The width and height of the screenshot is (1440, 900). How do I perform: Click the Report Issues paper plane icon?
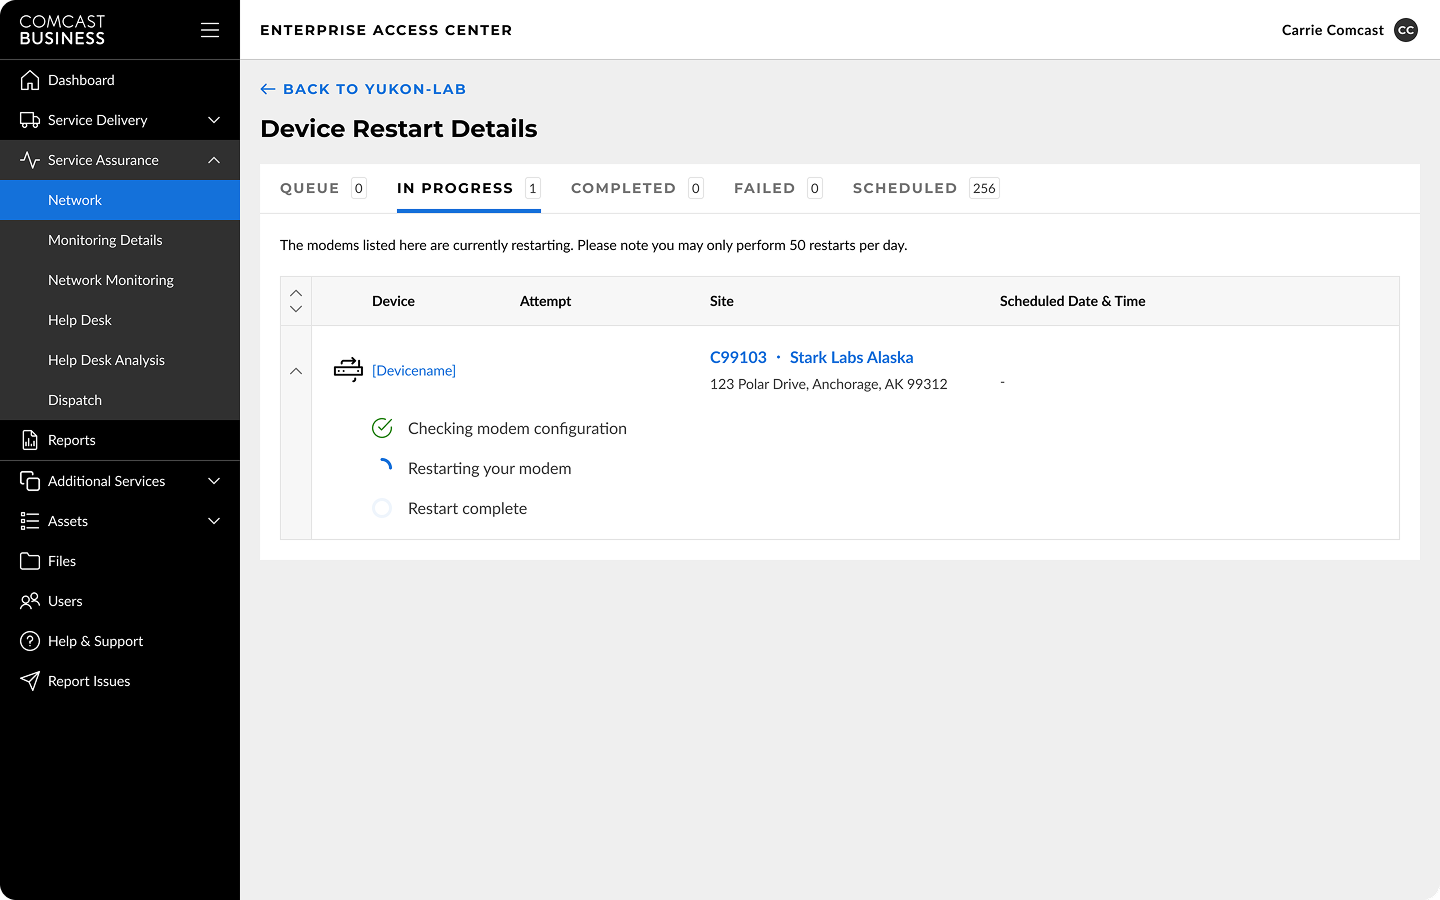click(30, 681)
